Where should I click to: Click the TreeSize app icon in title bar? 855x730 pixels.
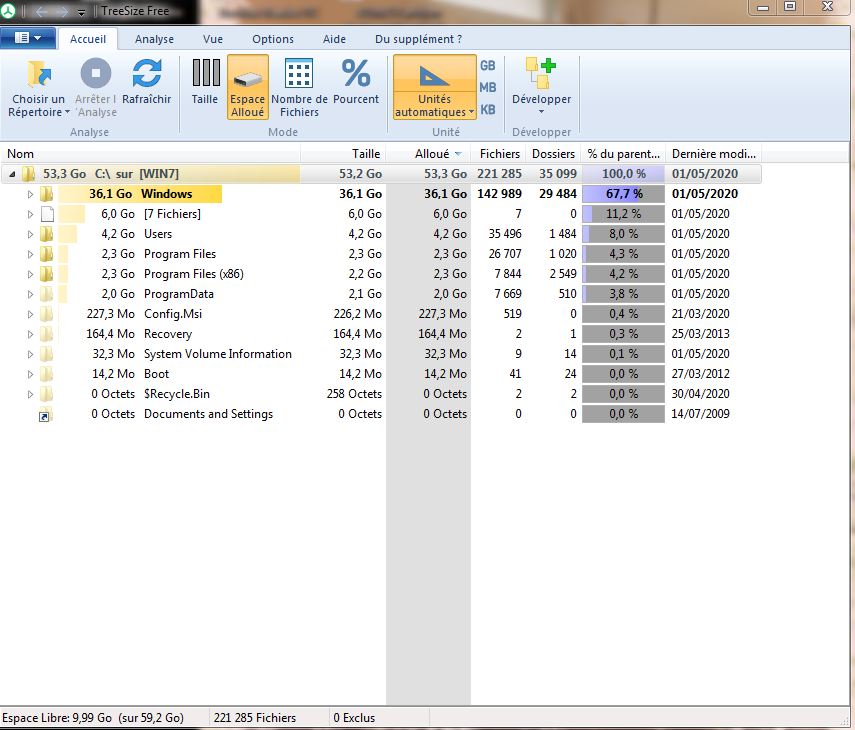pos(8,10)
